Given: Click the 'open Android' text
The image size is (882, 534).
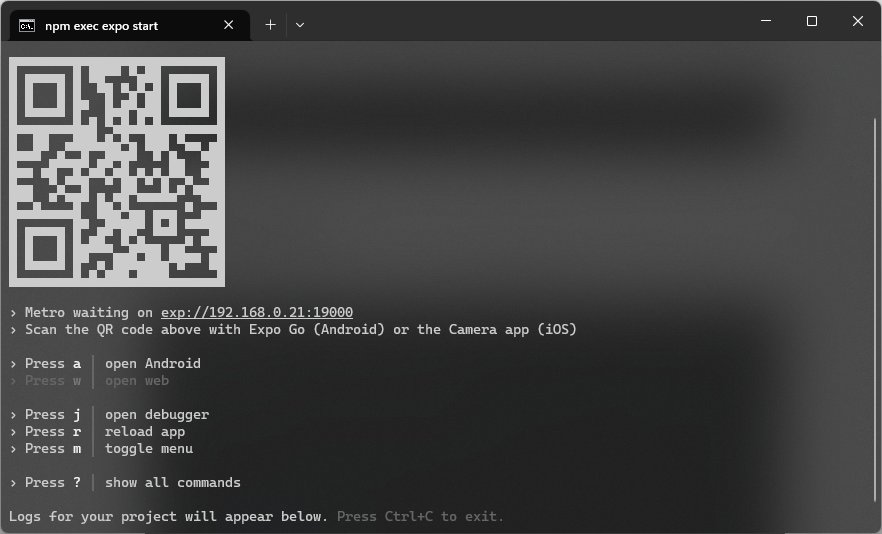Looking at the screenshot, I should 152,364.
